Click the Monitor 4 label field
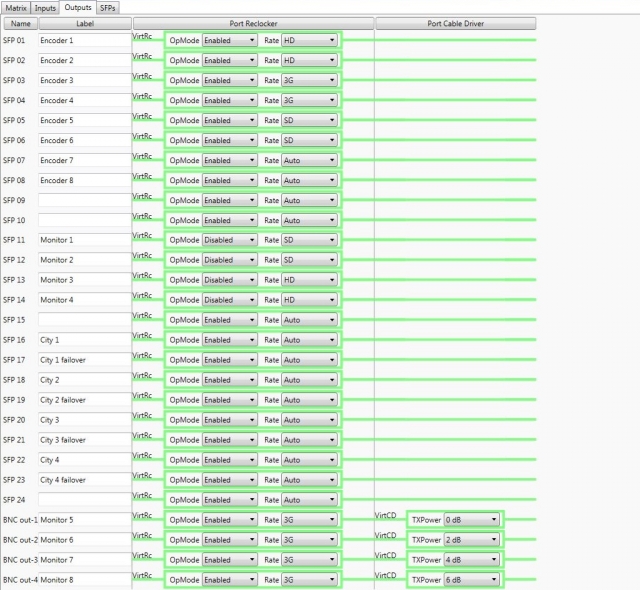This screenshot has height=590, width=640. [x=84, y=300]
